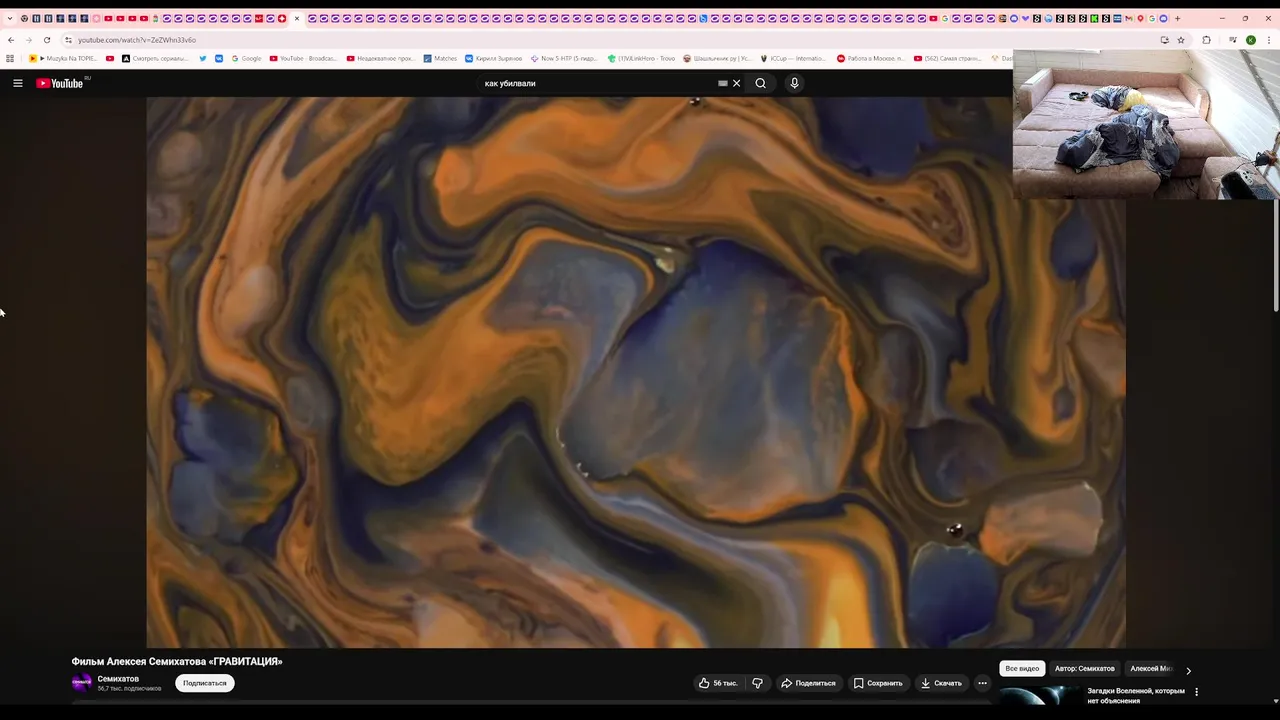Click the browser back arrow
Screen dimensions: 1280x720
pos(11,40)
